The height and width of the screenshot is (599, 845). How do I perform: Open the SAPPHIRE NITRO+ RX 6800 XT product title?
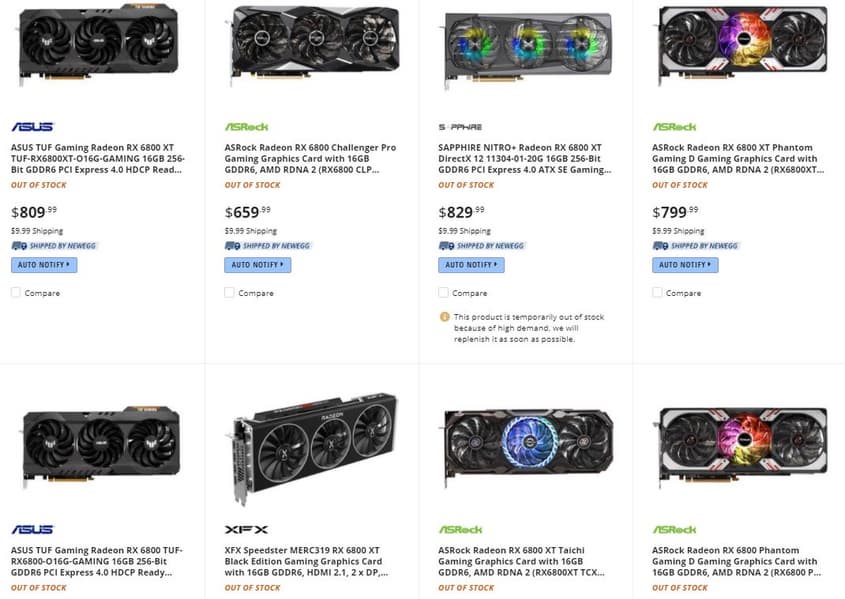pos(524,158)
